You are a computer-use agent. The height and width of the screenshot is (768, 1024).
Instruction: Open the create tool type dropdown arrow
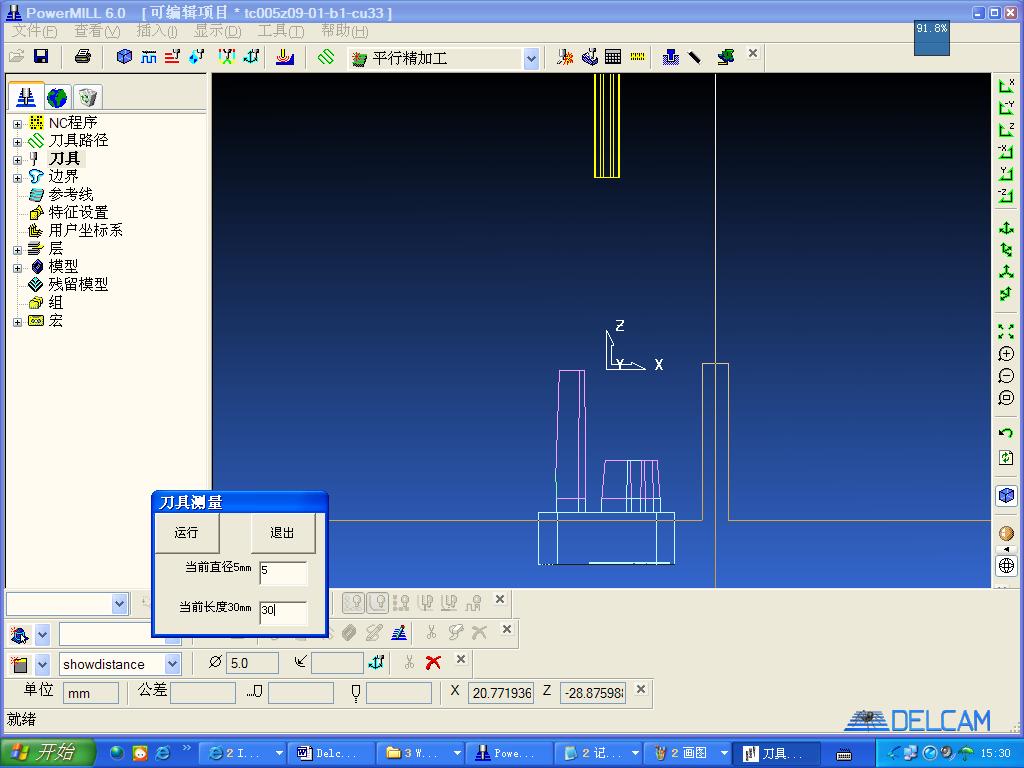pos(42,665)
